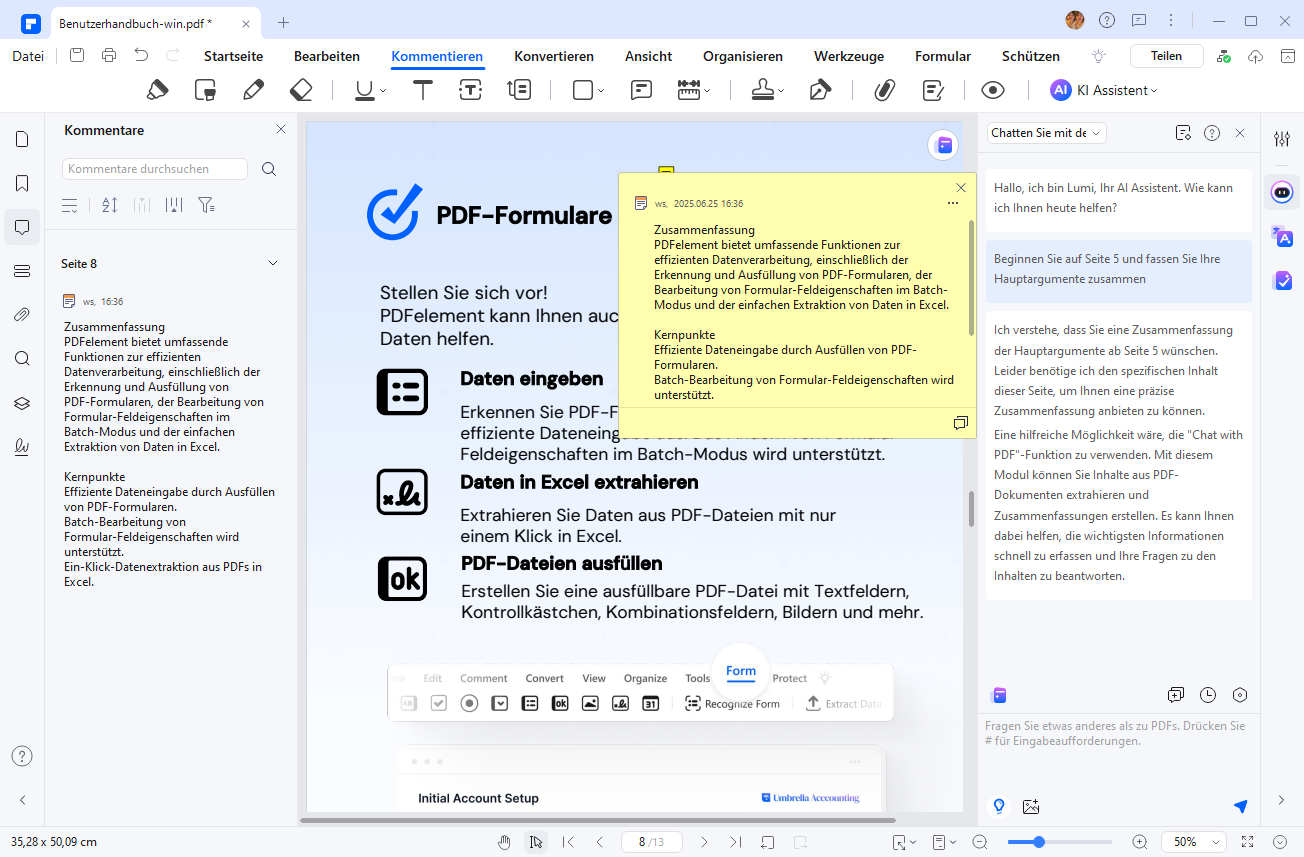Reply to the sticky note comment

point(961,423)
